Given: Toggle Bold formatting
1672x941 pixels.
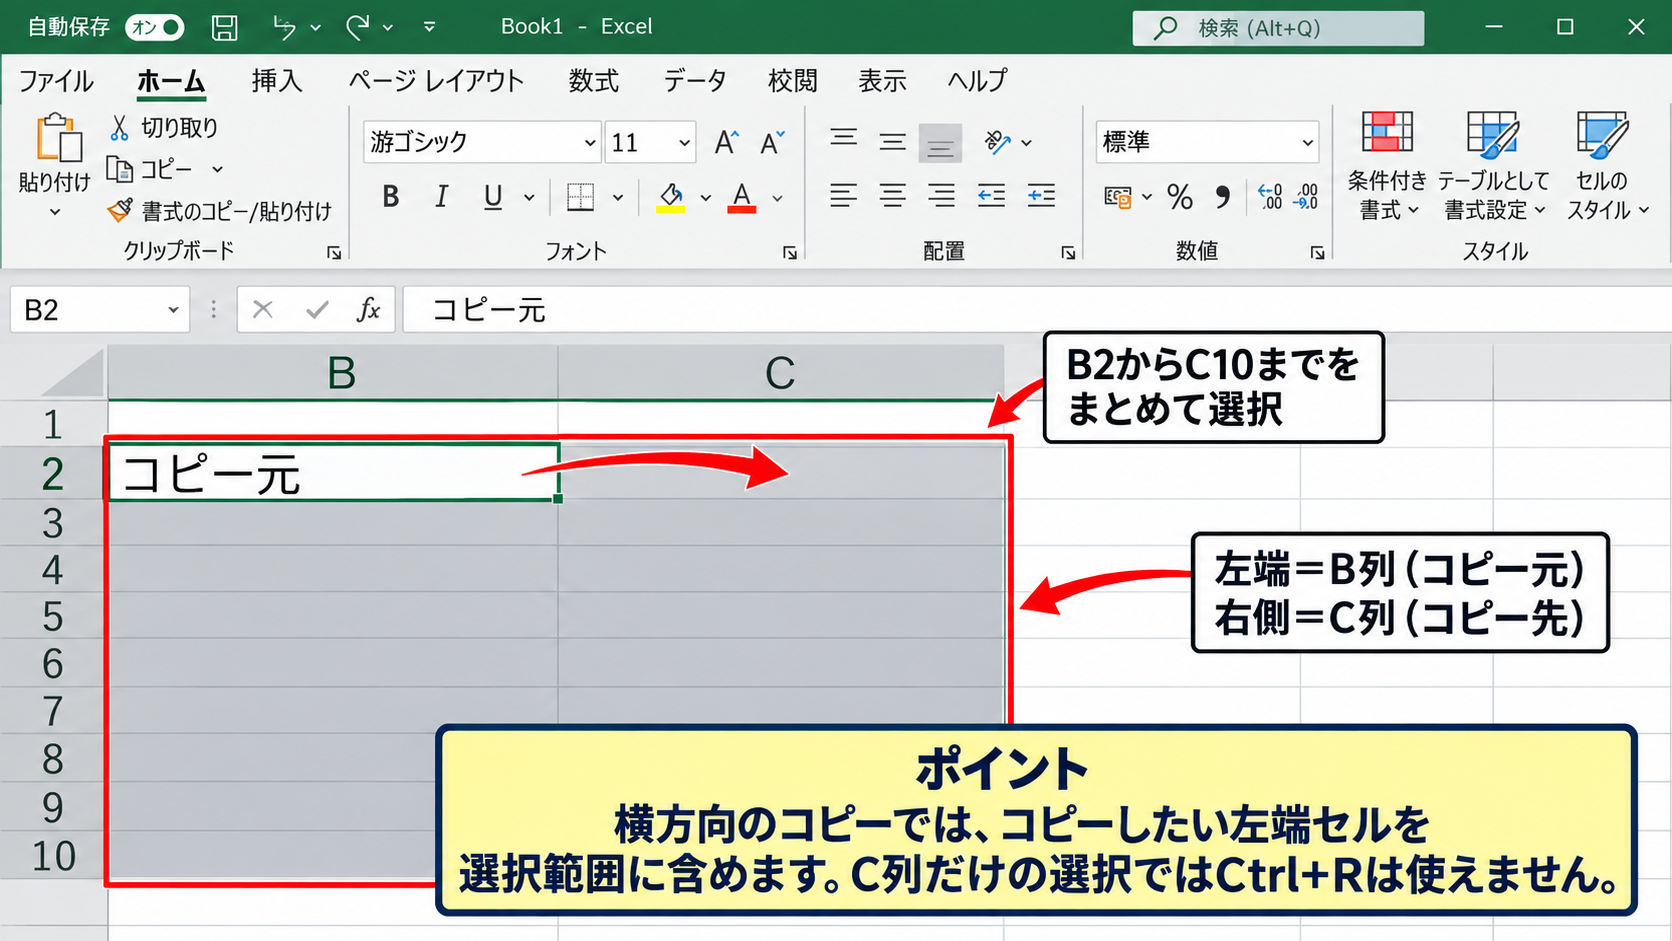Looking at the screenshot, I should [x=391, y=197].
